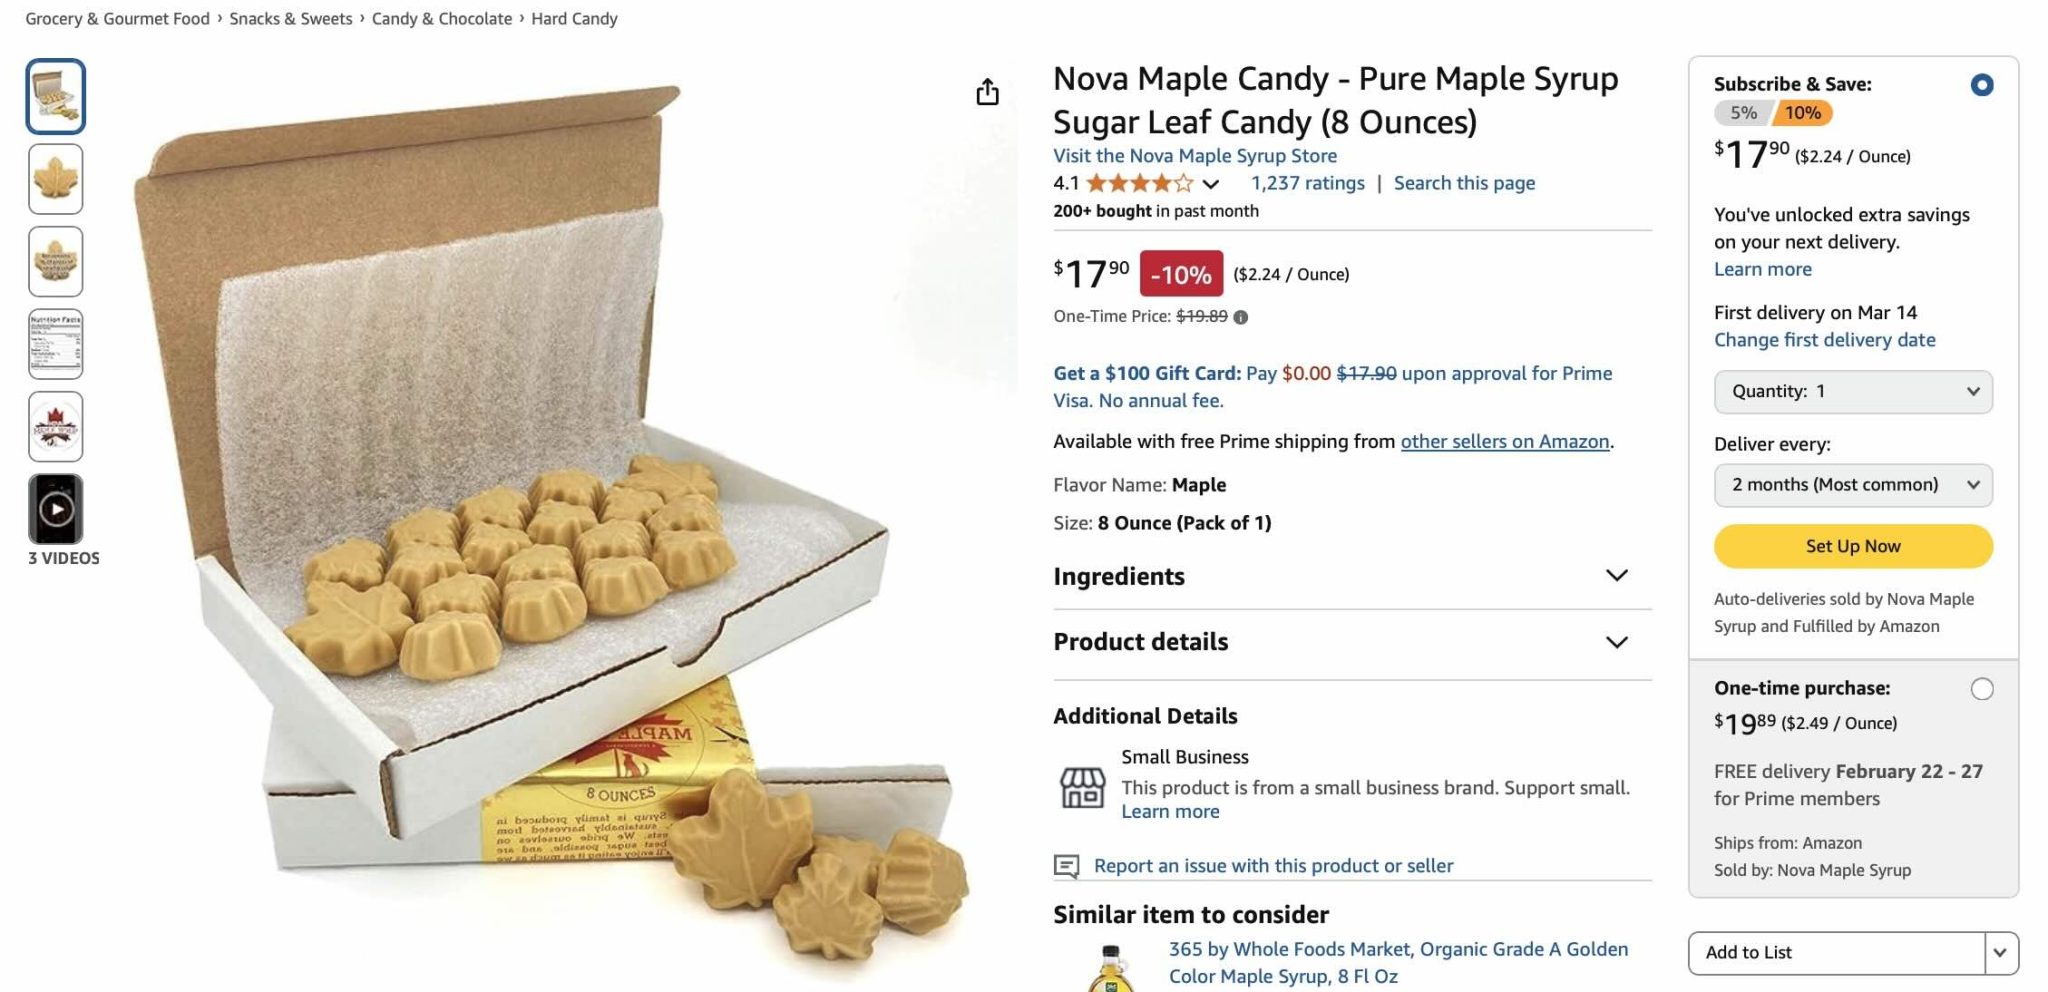The width and height of the screenshot is (2048, 992).
Task: View the Nutrition Facts thumbnail image
Action: click(x=56, y=344)
